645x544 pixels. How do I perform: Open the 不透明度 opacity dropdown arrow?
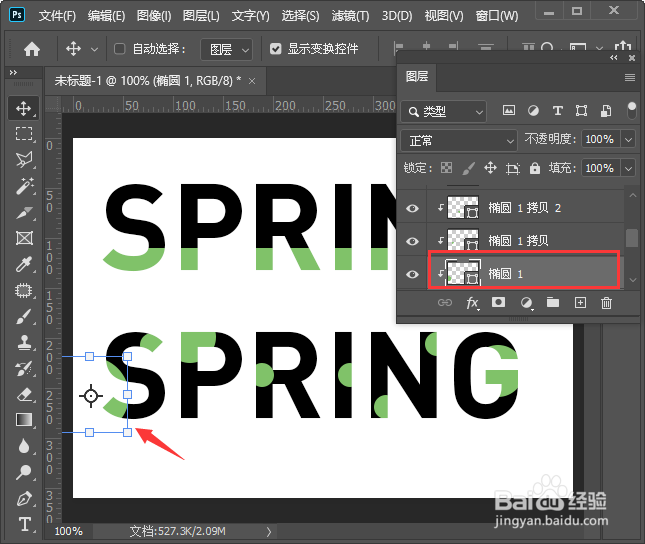click(x=628, y=139)
